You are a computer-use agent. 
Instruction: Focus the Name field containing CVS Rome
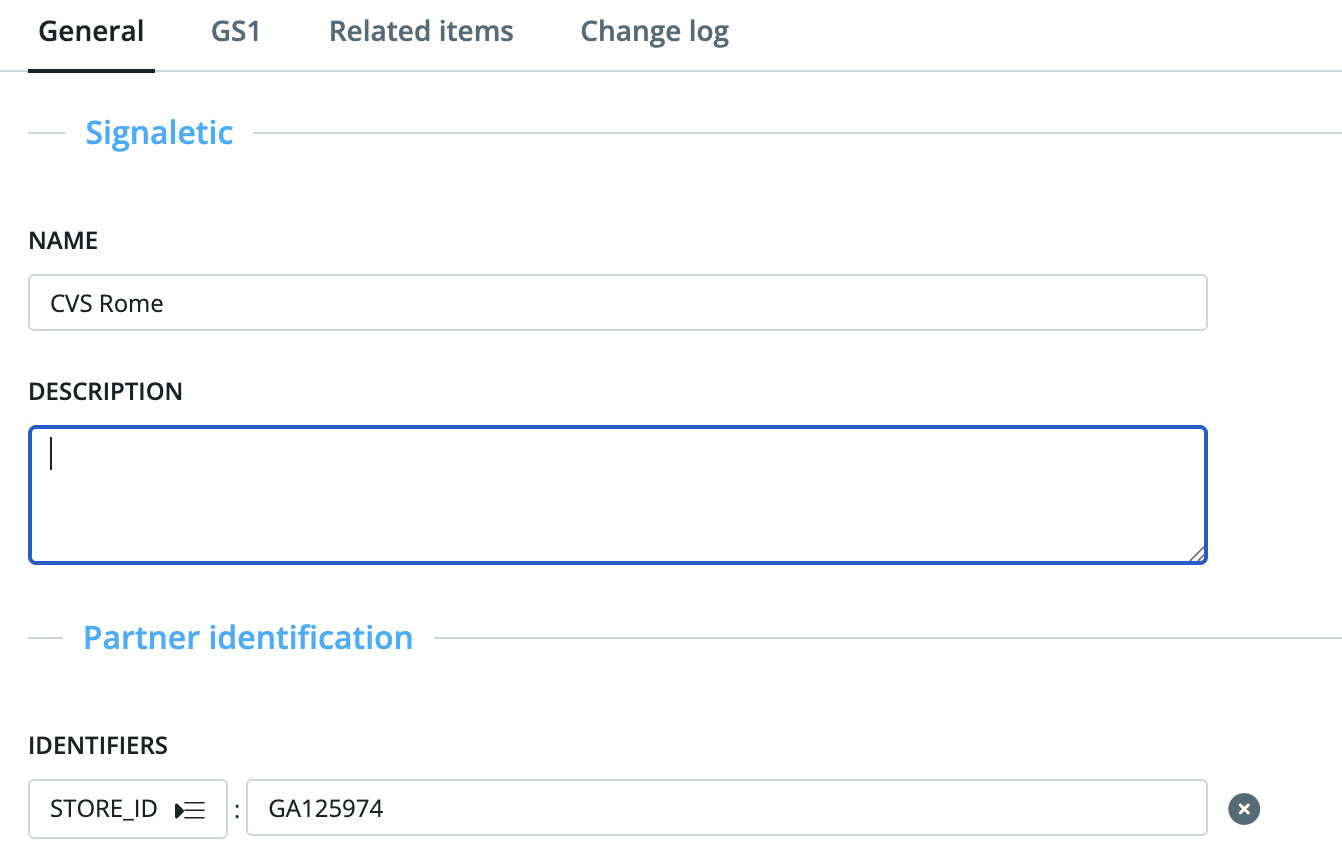pyautogui.click(x=617, y=303)
